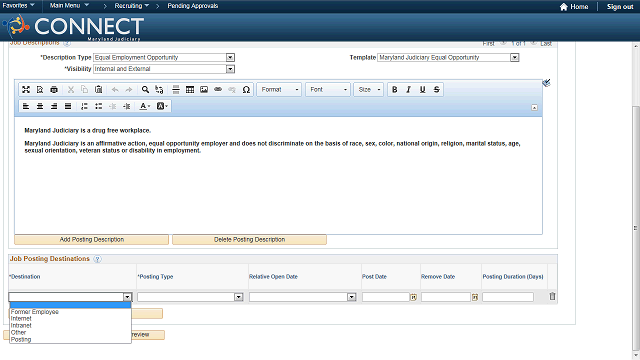The image size is (640, 360).
Task: Insert a table using the table icon
Action: (x=190, y=90)
